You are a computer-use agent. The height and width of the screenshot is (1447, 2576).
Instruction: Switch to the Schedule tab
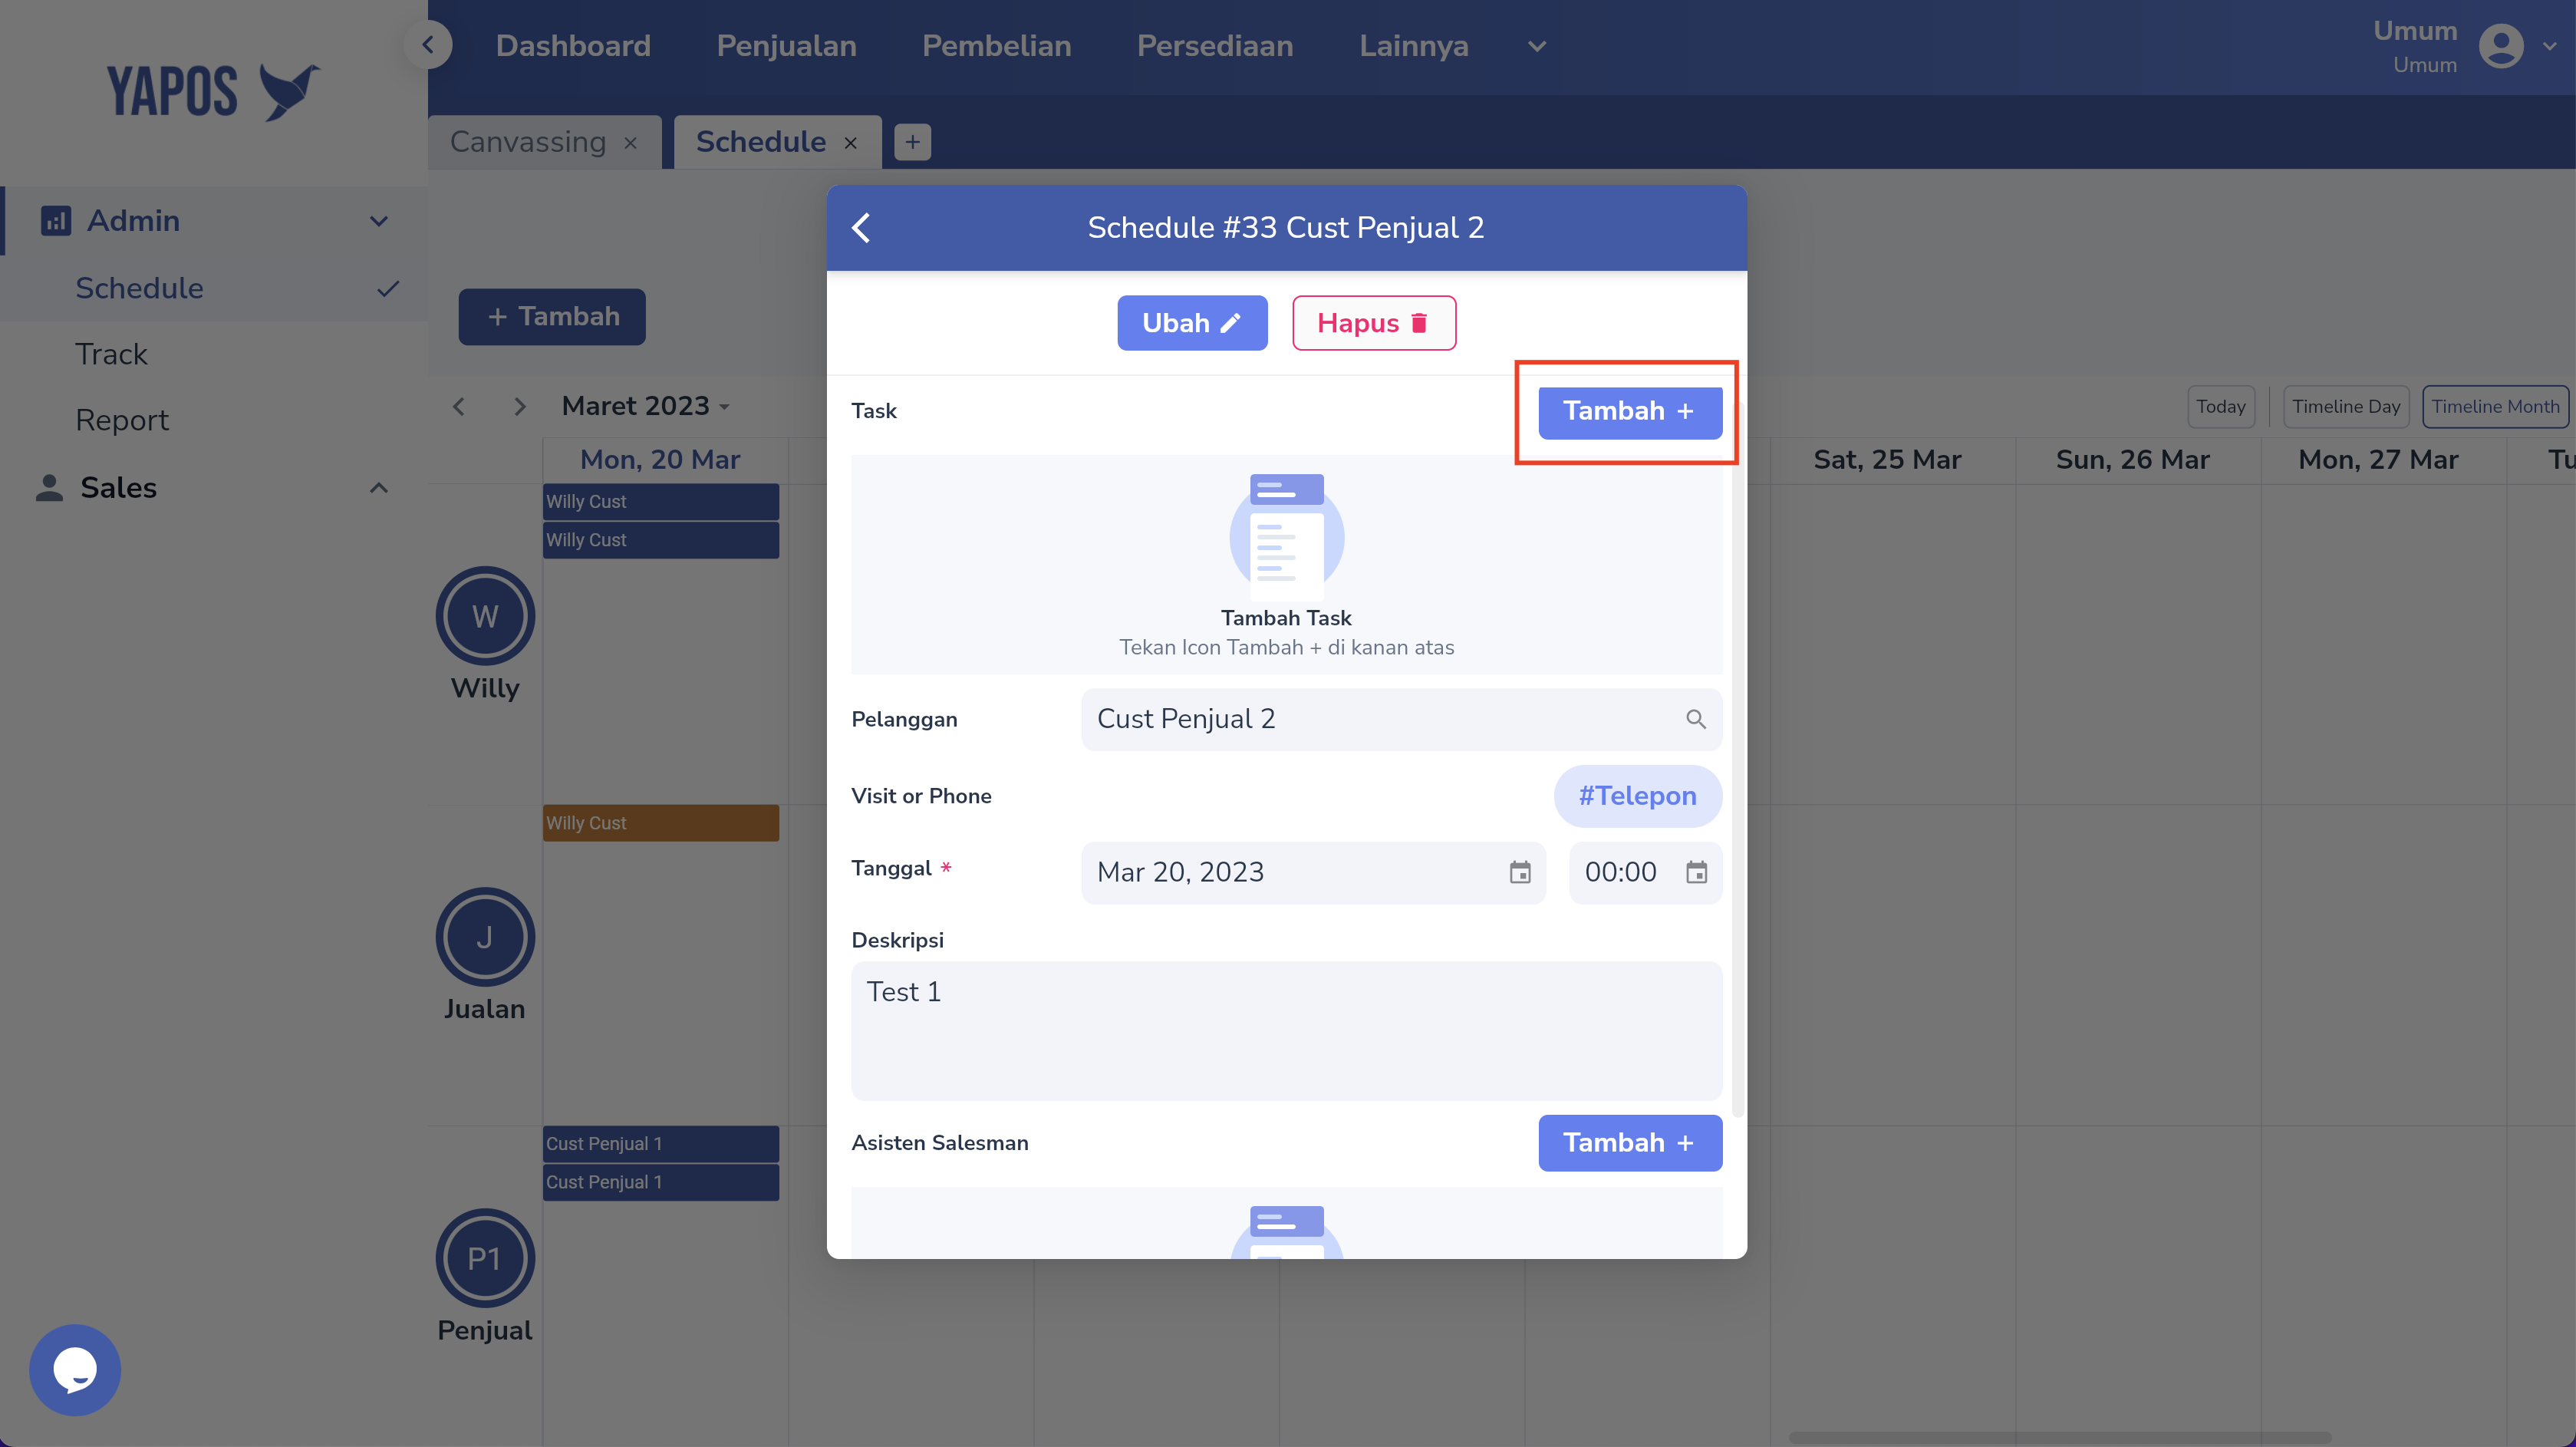[761, 142]
